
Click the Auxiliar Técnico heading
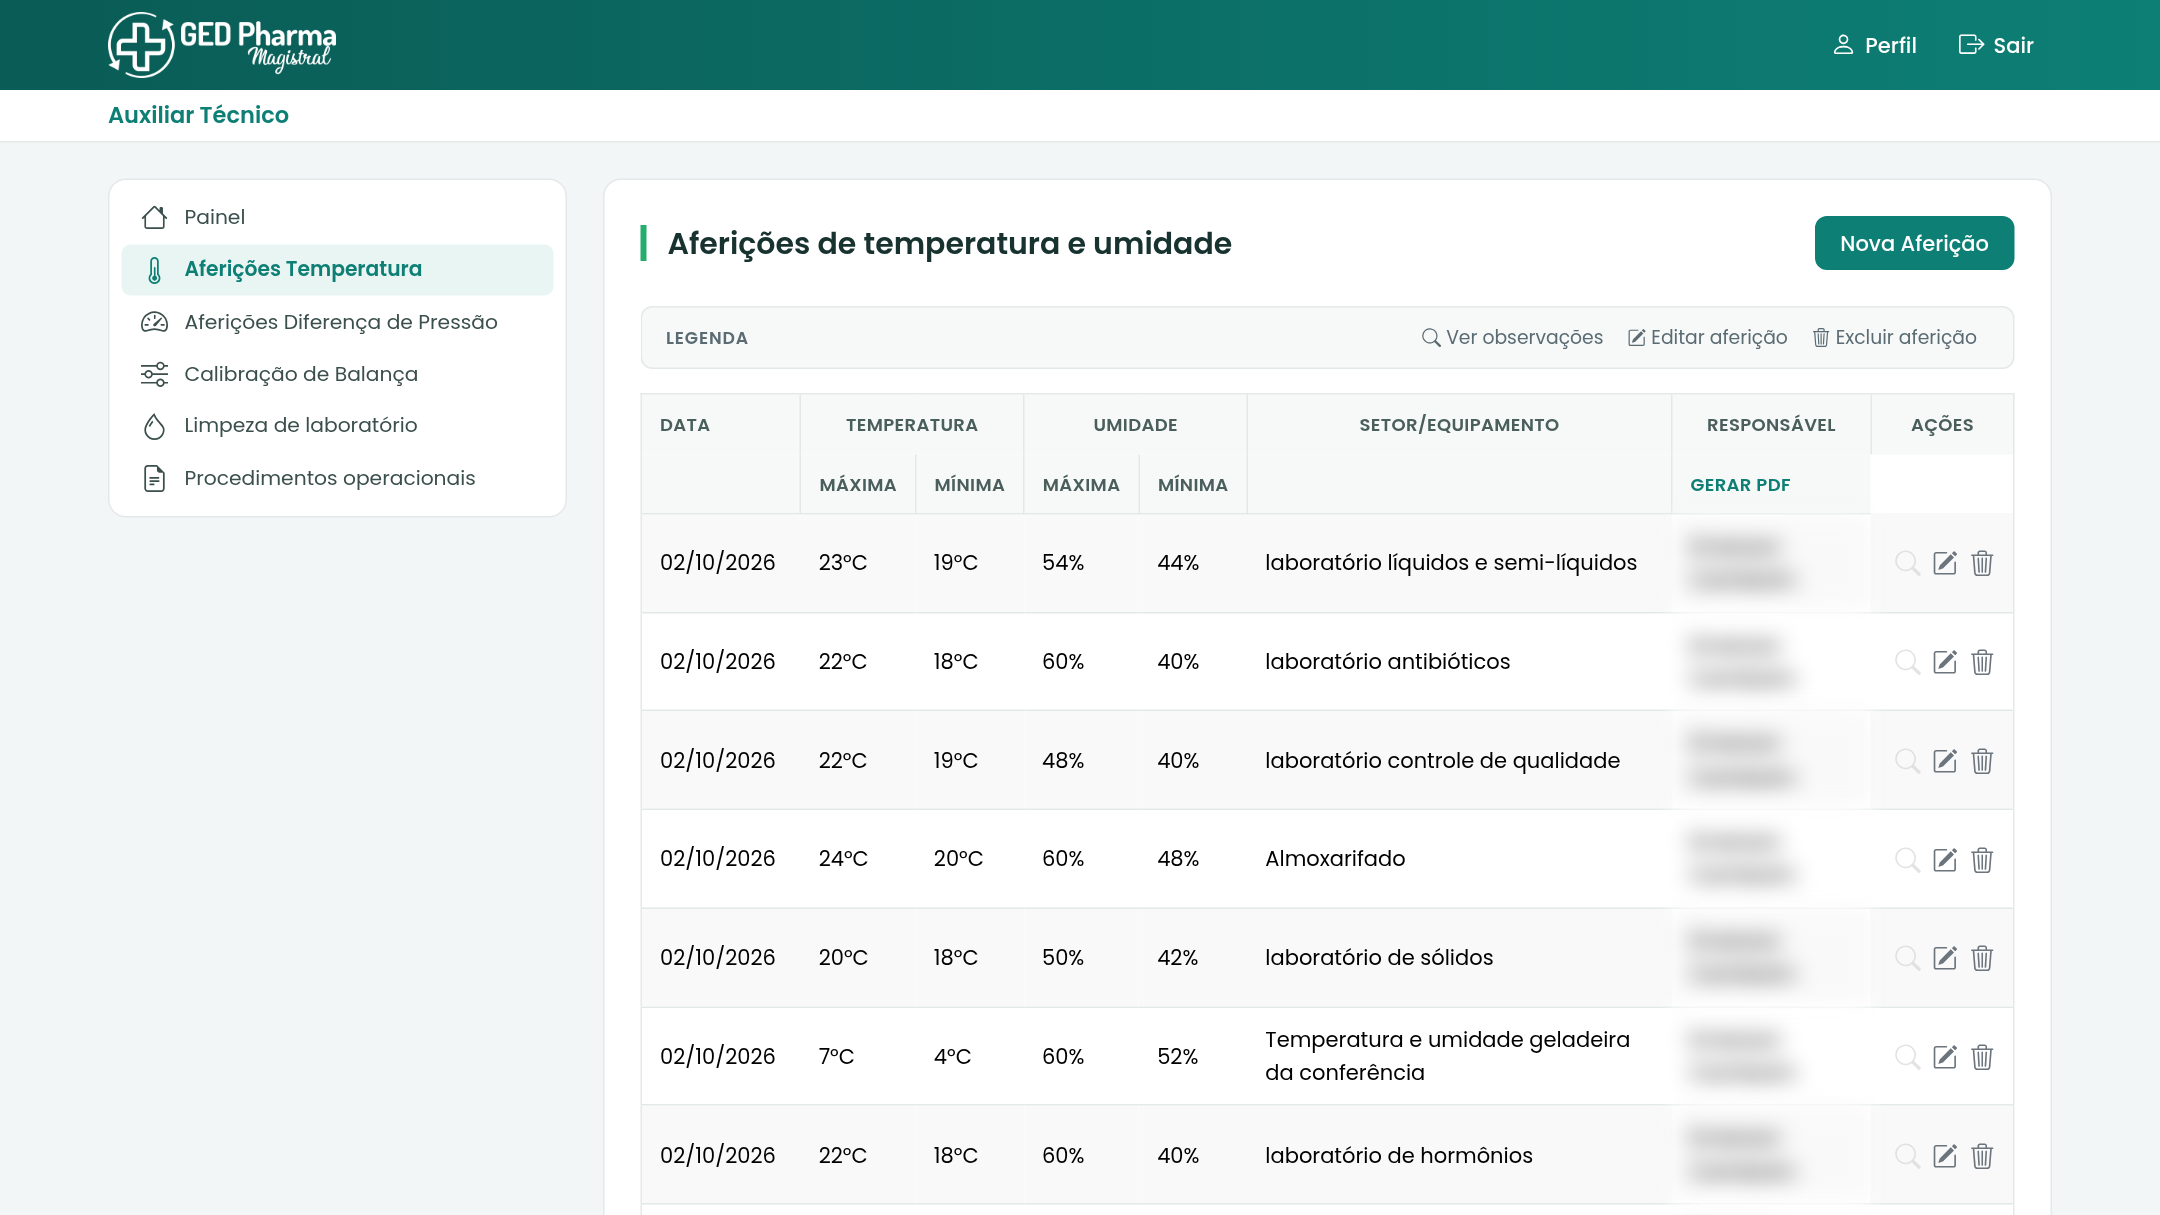click(198, 115)
